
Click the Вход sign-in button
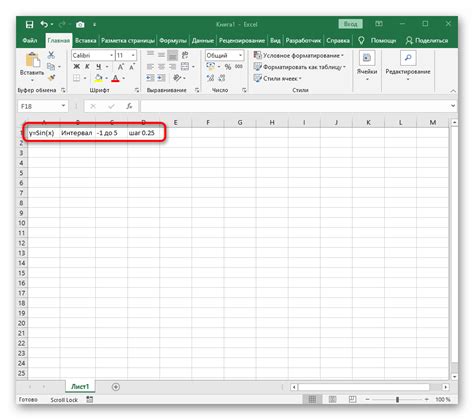coord(350,24)
